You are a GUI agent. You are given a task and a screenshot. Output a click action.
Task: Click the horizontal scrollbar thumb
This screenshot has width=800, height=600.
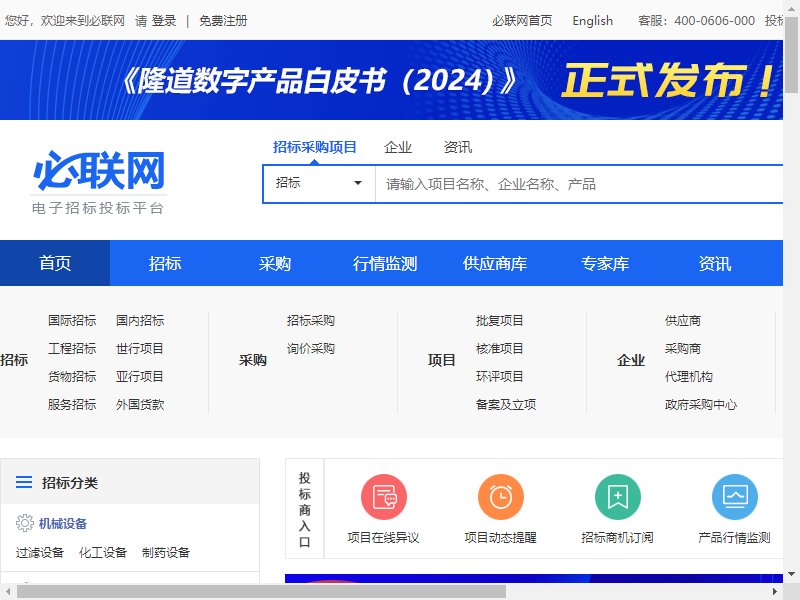[x=262, y=592]
